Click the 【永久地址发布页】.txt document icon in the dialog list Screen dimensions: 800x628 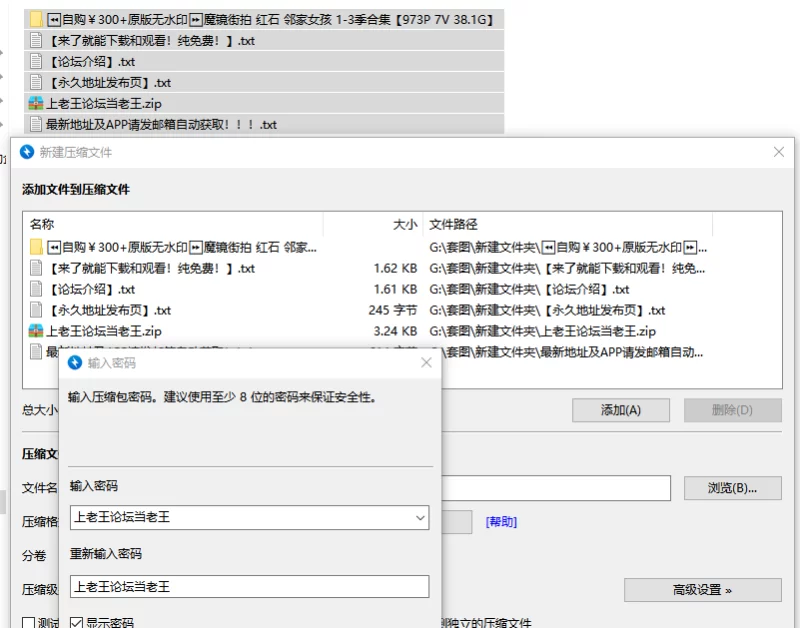pos(36,310)
